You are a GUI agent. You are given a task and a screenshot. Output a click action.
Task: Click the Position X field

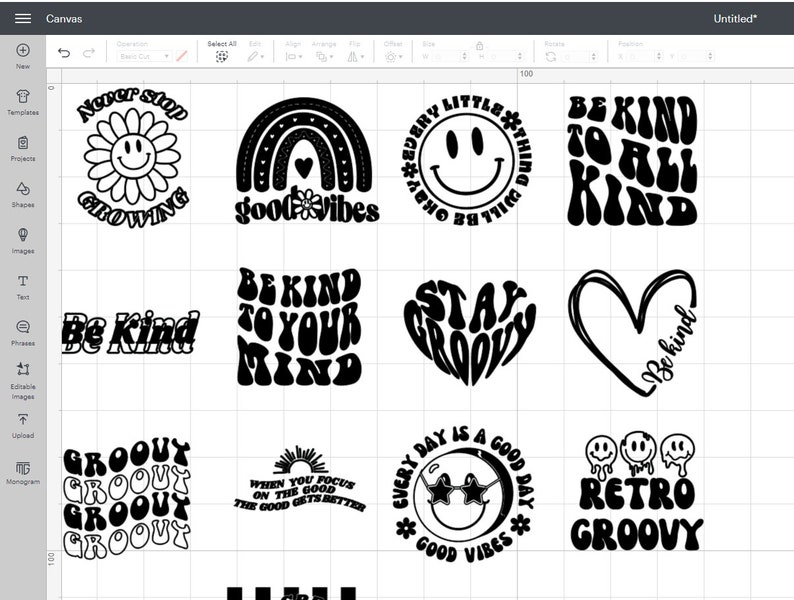pyautogui.click(x=641, y=56)
